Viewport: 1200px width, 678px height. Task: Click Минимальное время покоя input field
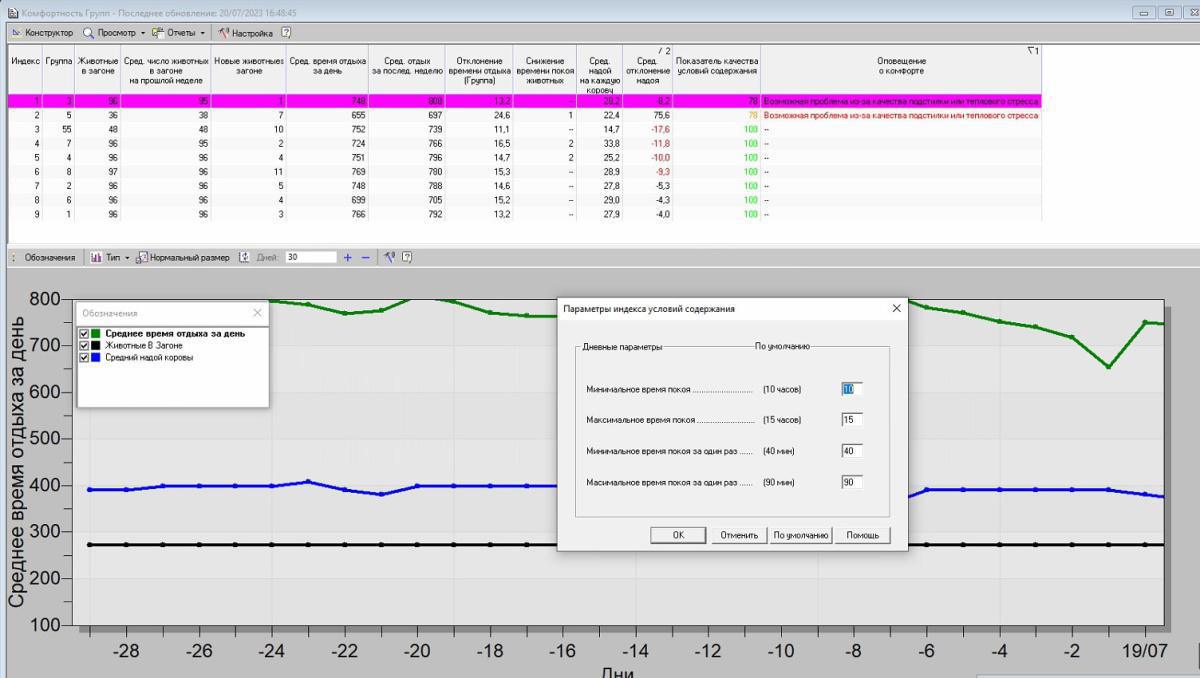852,389
